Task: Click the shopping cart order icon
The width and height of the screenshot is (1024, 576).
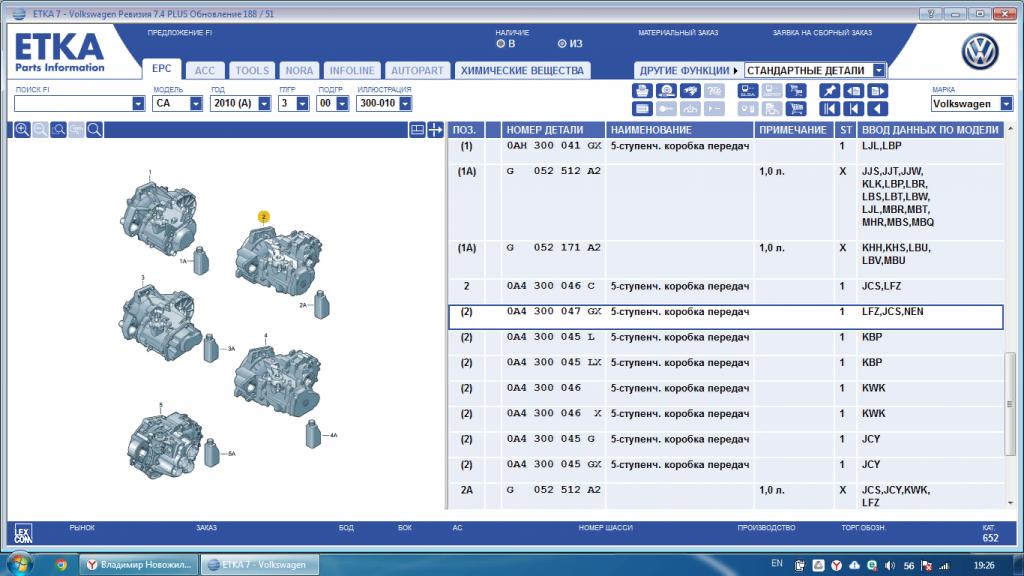Action: [797, 109]
